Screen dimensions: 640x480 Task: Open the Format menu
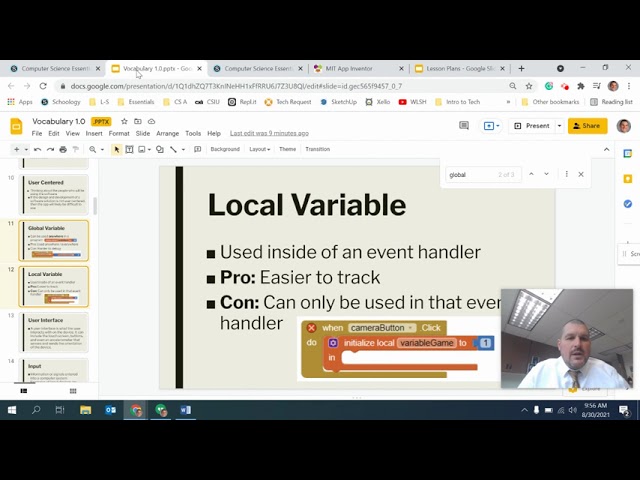[119, 133]
